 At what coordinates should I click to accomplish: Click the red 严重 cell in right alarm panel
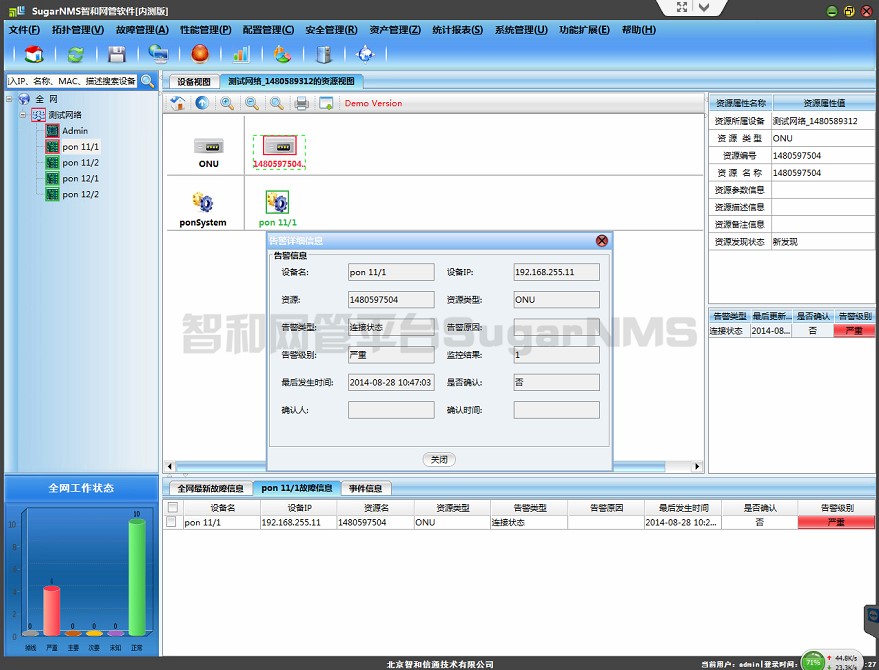[854, 331]
